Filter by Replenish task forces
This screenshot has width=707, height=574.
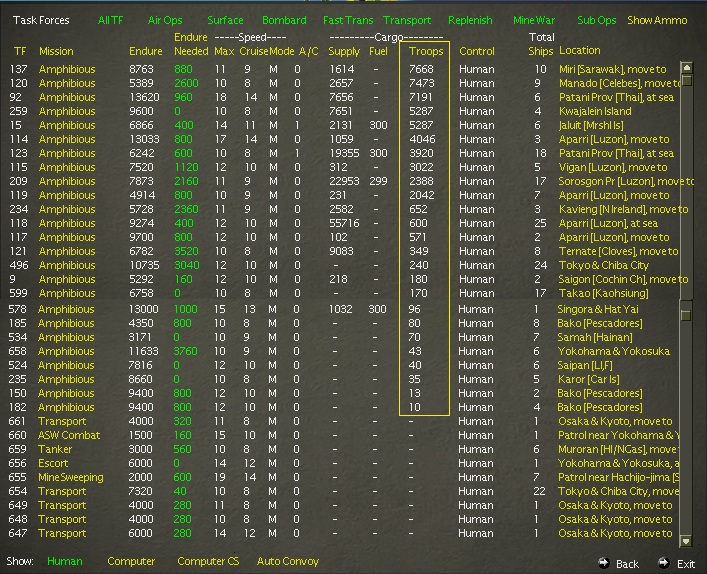tap(470, 20)
